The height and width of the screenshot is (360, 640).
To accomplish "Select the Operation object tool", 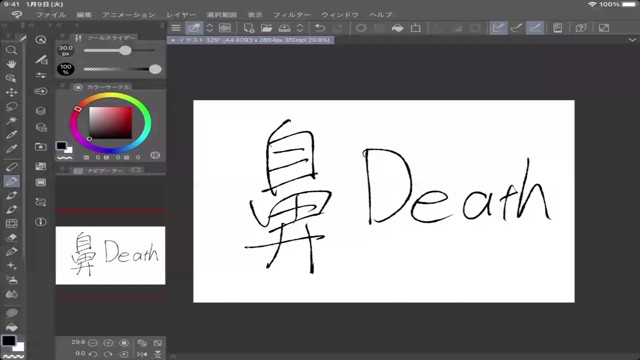I will point(11,78).
